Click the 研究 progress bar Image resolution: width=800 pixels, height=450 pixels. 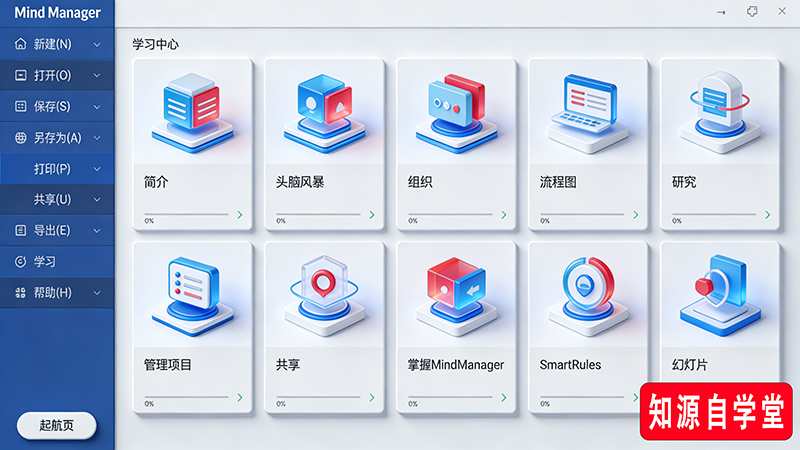[714, 214]
